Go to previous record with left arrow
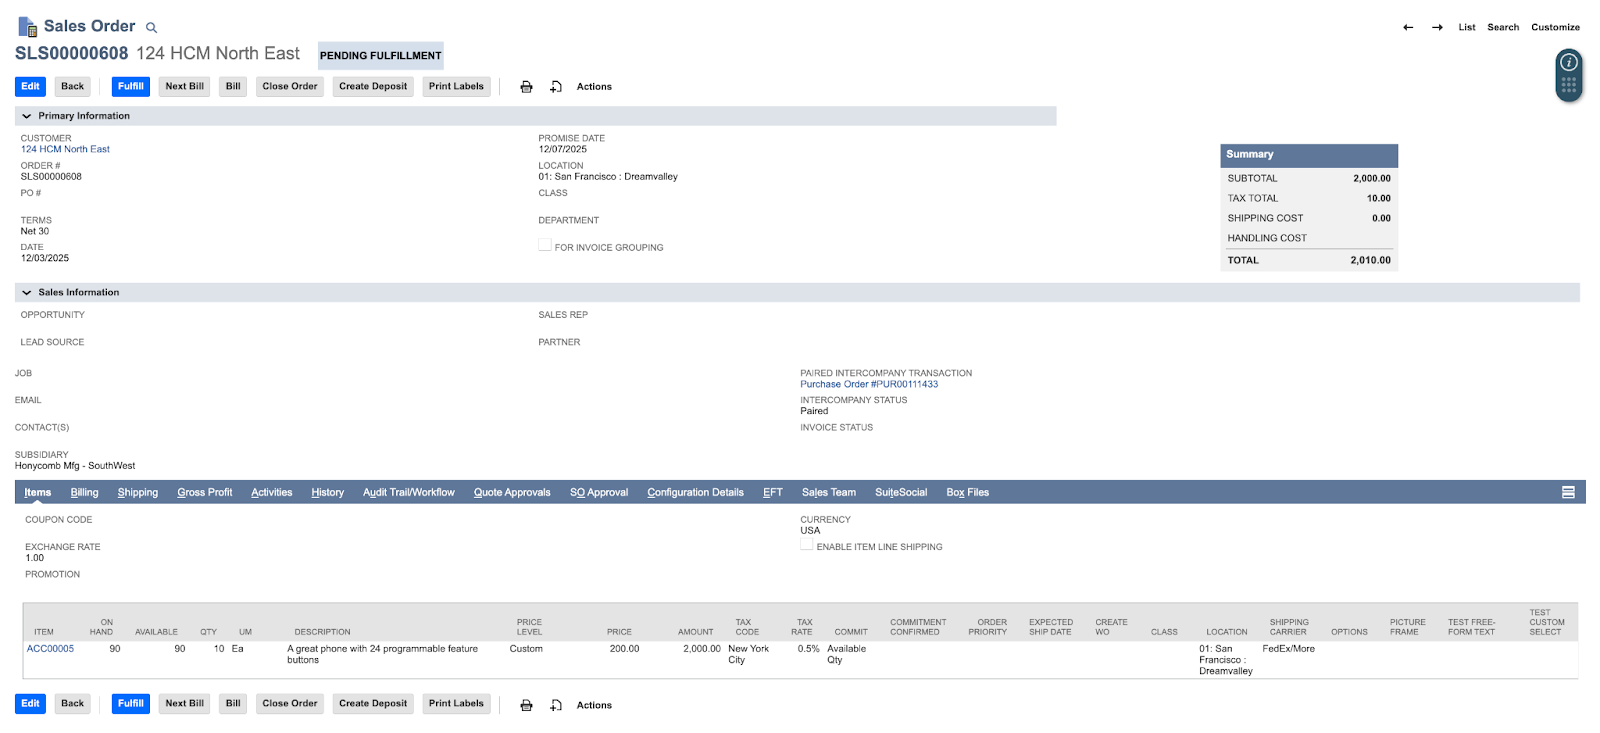Screen dimensions: 1600x733 coord(1408,27)
